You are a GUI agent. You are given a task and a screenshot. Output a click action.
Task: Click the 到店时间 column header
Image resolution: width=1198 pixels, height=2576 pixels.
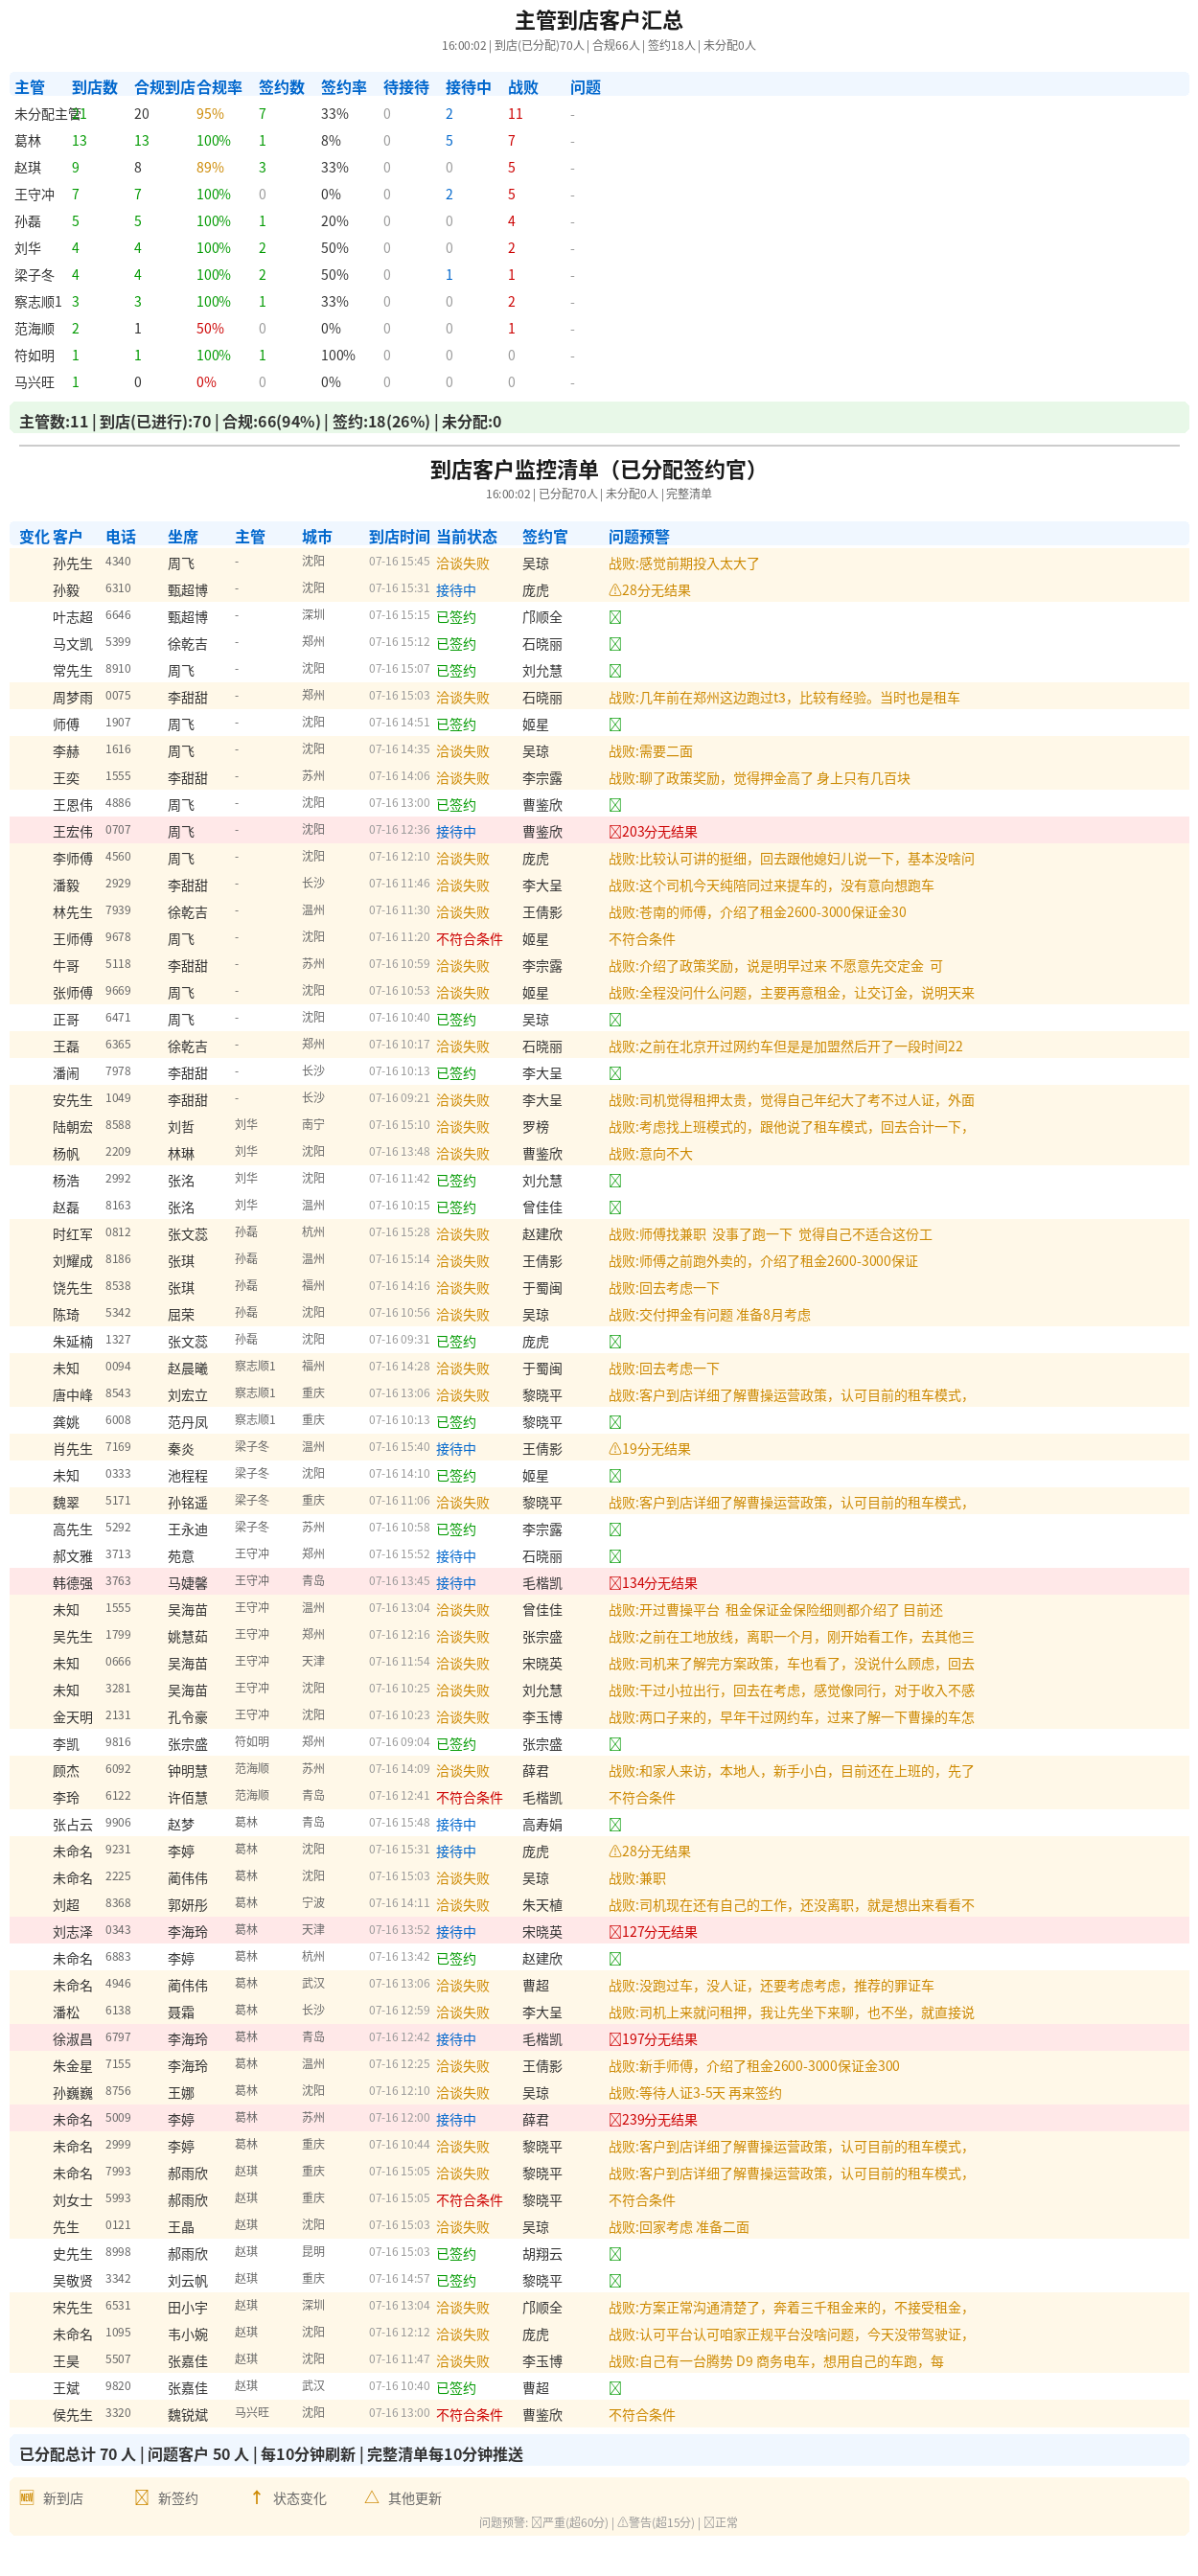pos(399,537)
